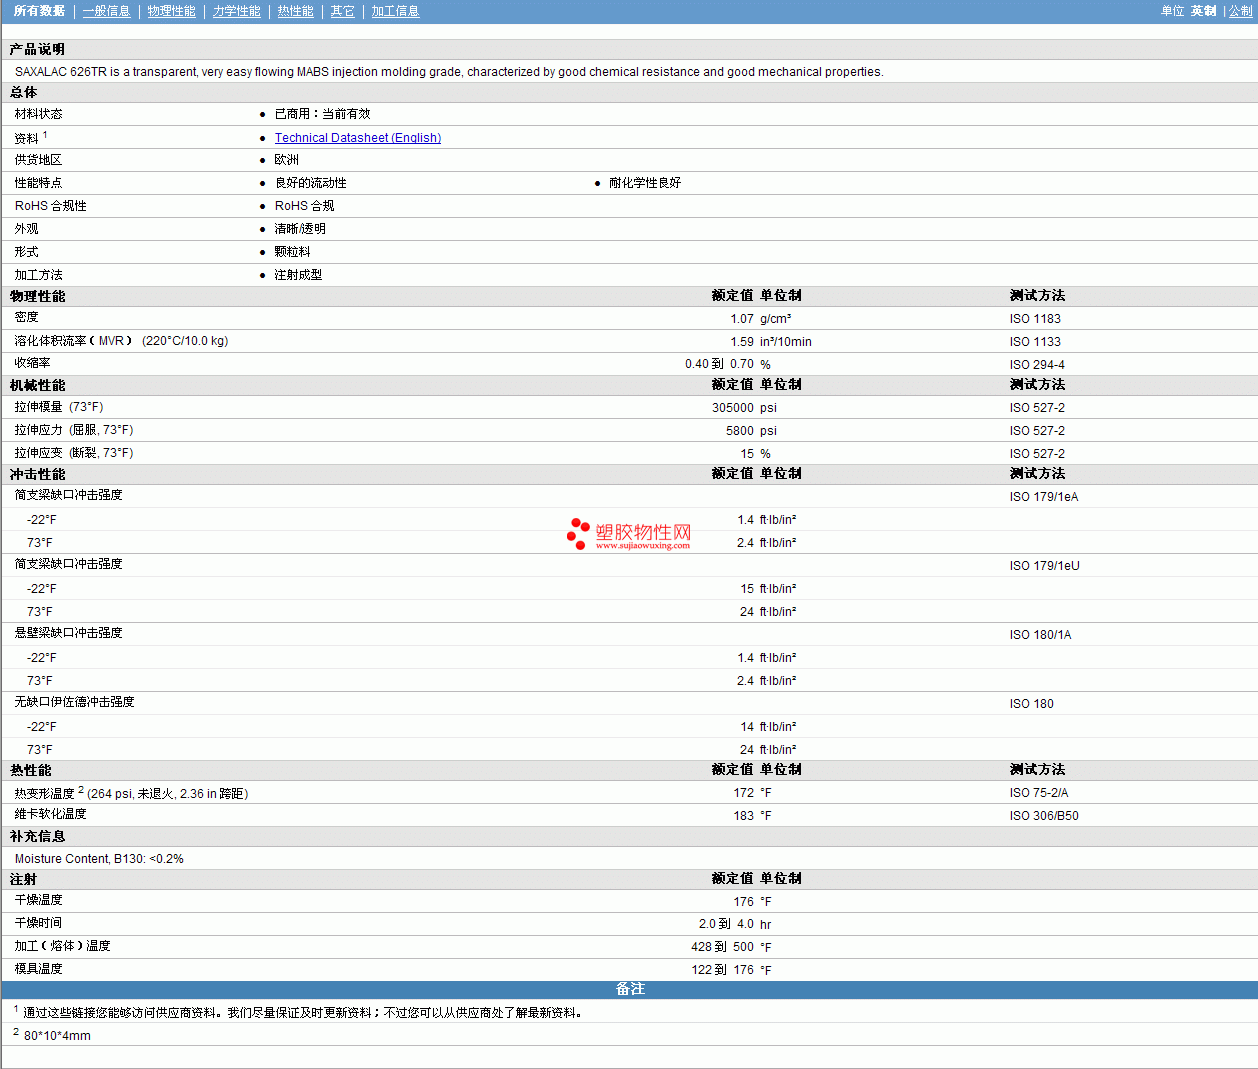Click the SAXALAC 626TR product description
The image size is (1258, 1069).
click(449, 72)
